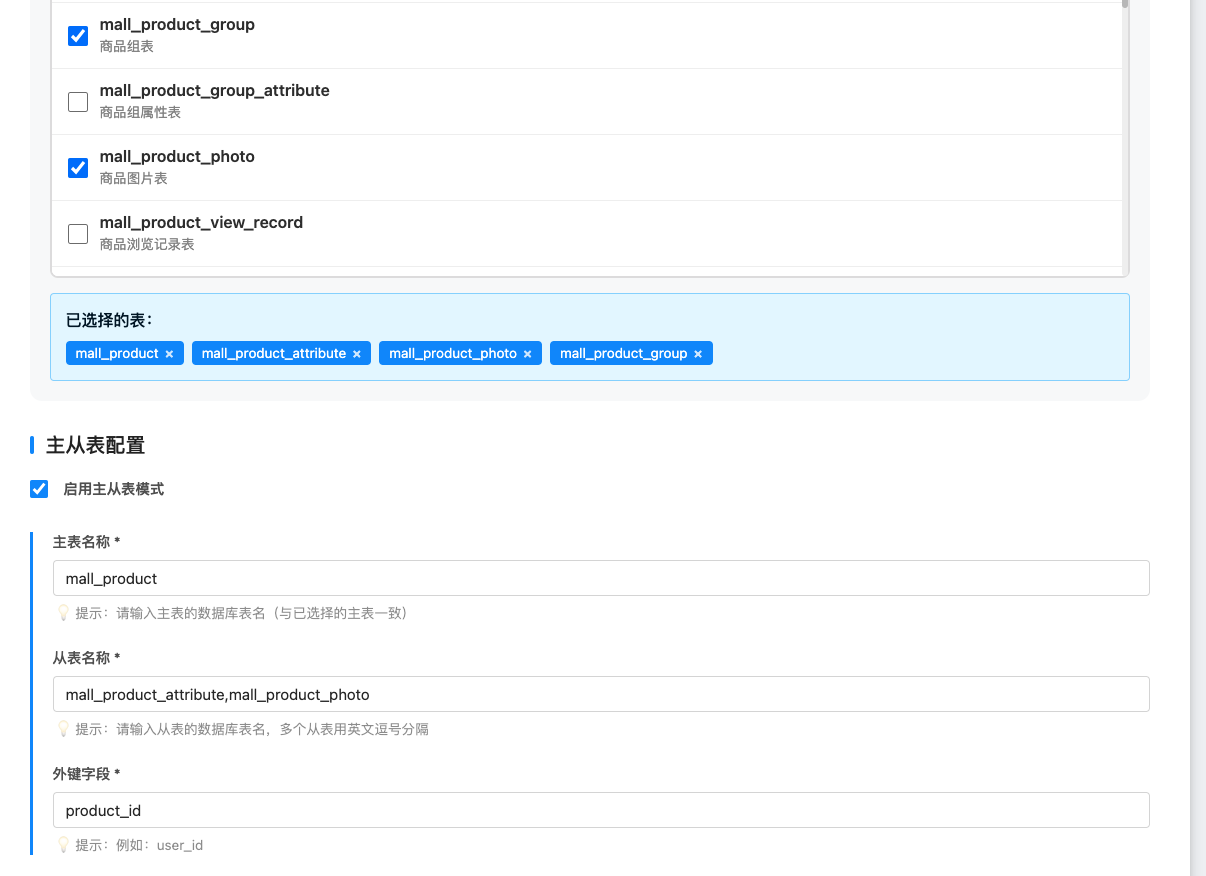The image size is (1206, 876).
Task: Remove the mall_product_photo tag
Action: pos(527,354)
